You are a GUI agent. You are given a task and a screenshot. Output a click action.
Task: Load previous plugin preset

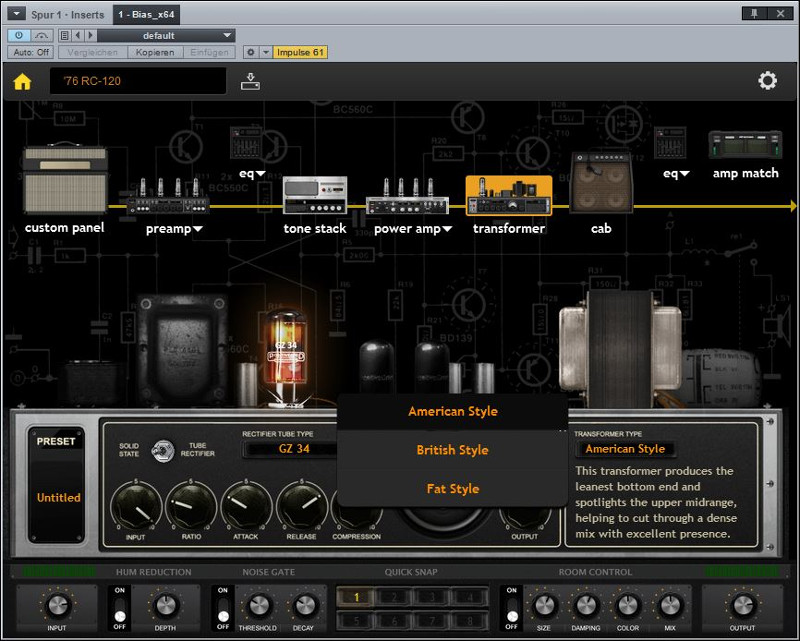78,35
